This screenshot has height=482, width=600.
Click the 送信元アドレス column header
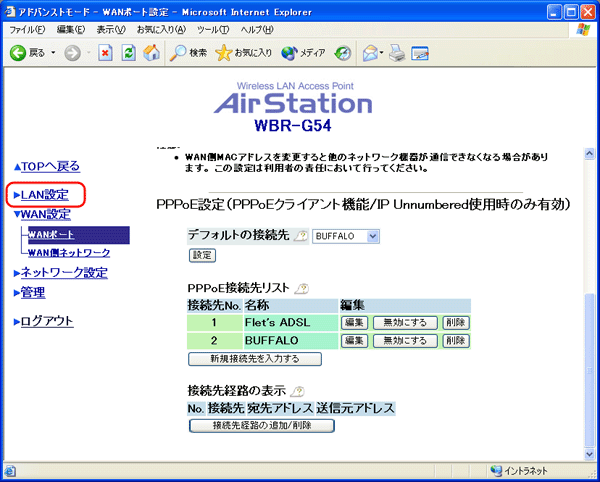pyautogui.click(x=355, y=409)
